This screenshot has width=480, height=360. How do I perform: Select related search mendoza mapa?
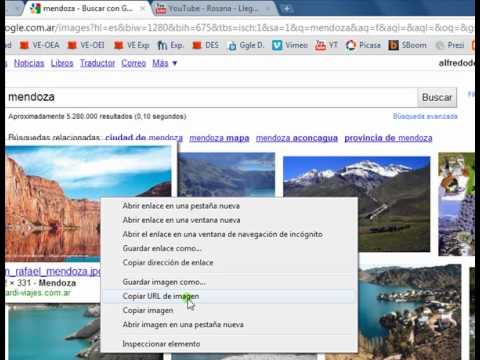coord(219,138)
